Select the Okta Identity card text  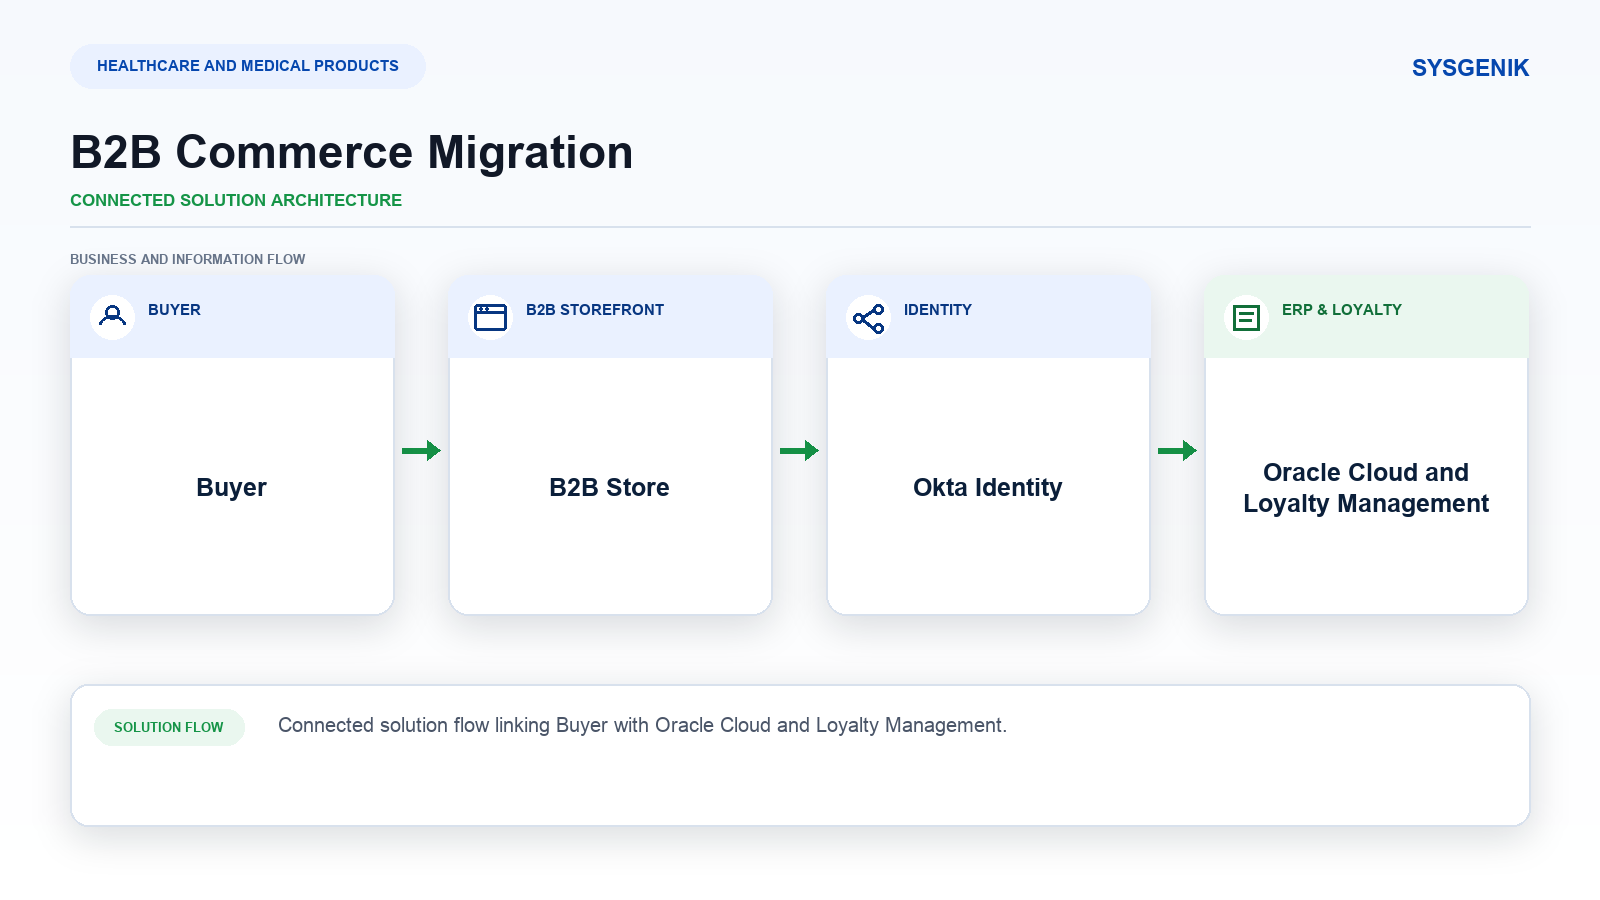point(988,487)
